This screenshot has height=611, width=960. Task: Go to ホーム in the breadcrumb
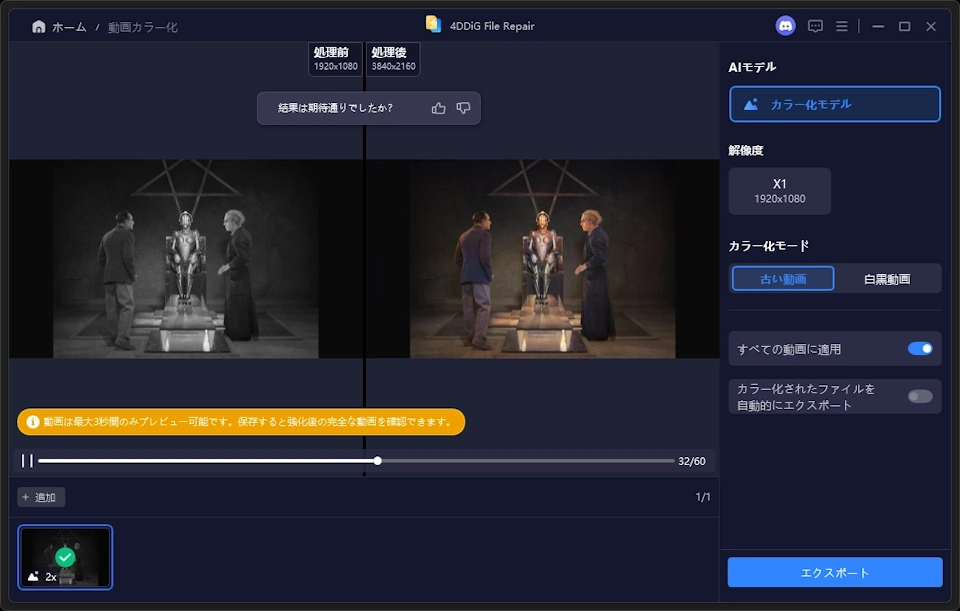[x=69, y=27]
